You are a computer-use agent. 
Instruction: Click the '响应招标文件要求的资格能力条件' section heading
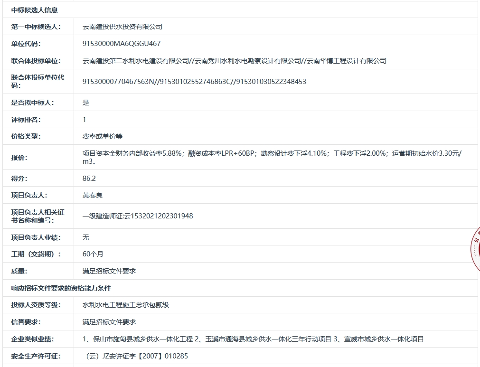pos(61,288)
